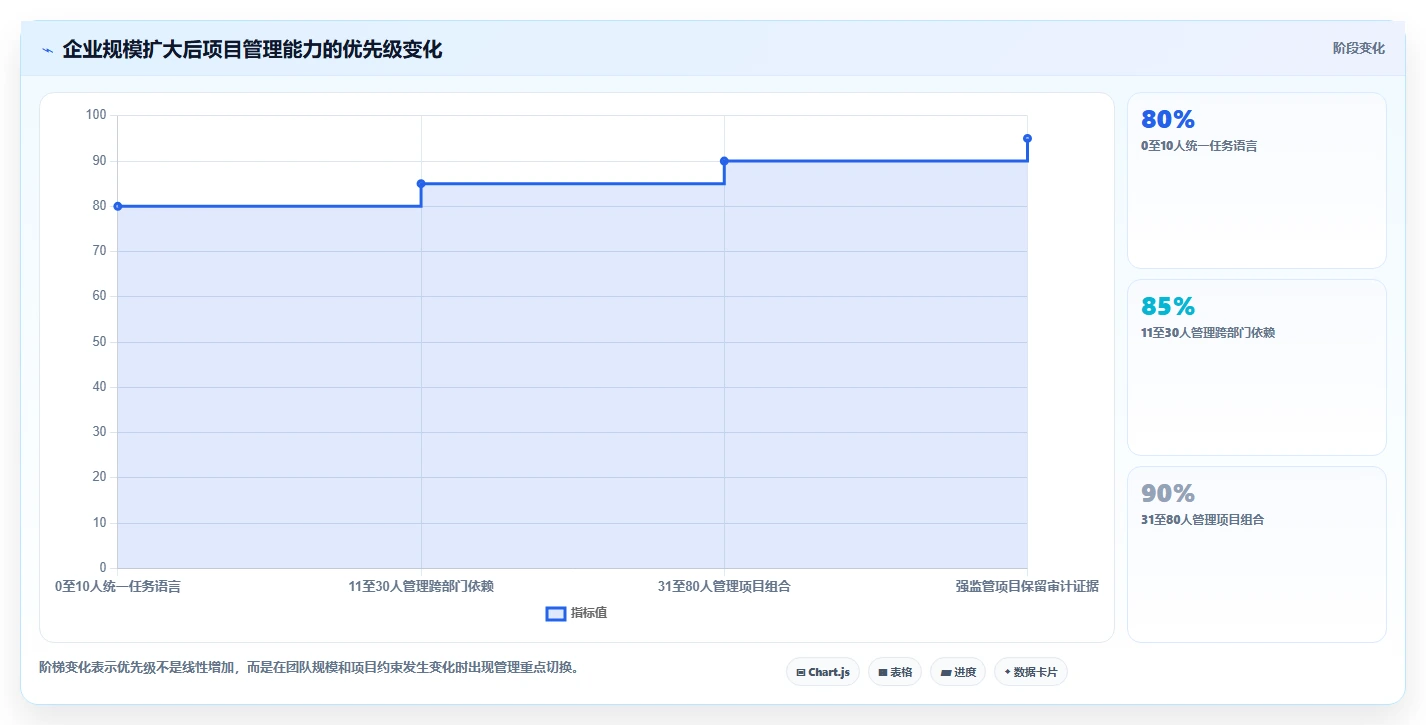Click the data point at value 80

tap(118, 206)
